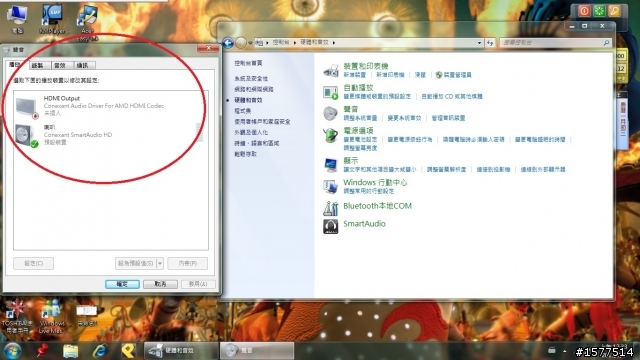This screenshot has height=360, width=640.
Task: Open Windows Live Messenger desktop shortcut
Action: pyautogui.click(x=52, y=317)
